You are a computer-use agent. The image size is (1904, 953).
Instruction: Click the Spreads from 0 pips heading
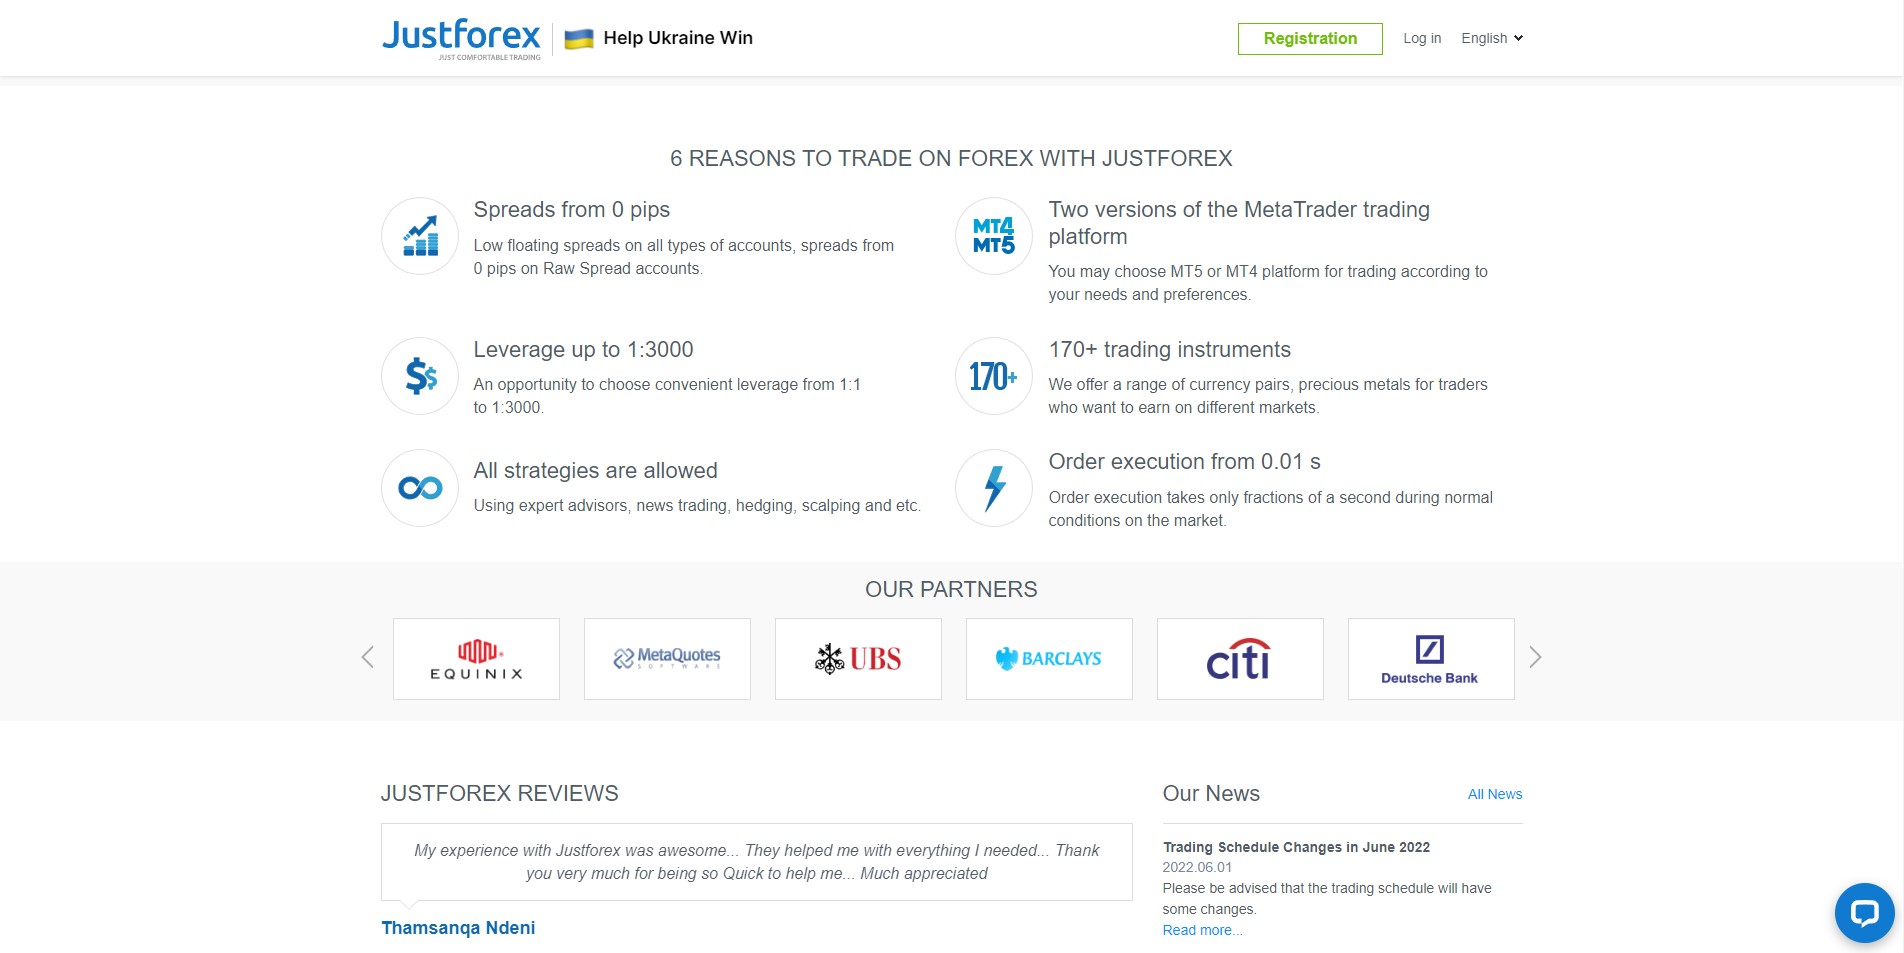[x=572, y=210]
